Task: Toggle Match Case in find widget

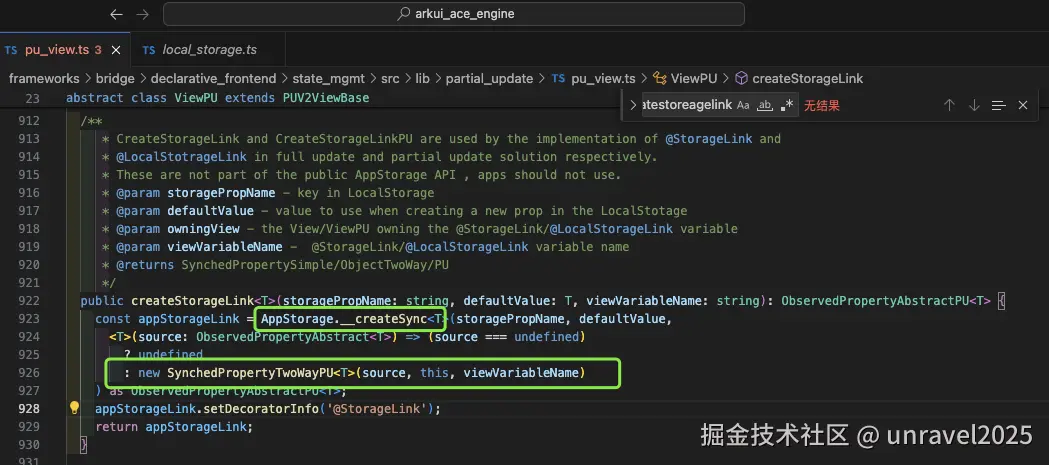Action: 743,105
